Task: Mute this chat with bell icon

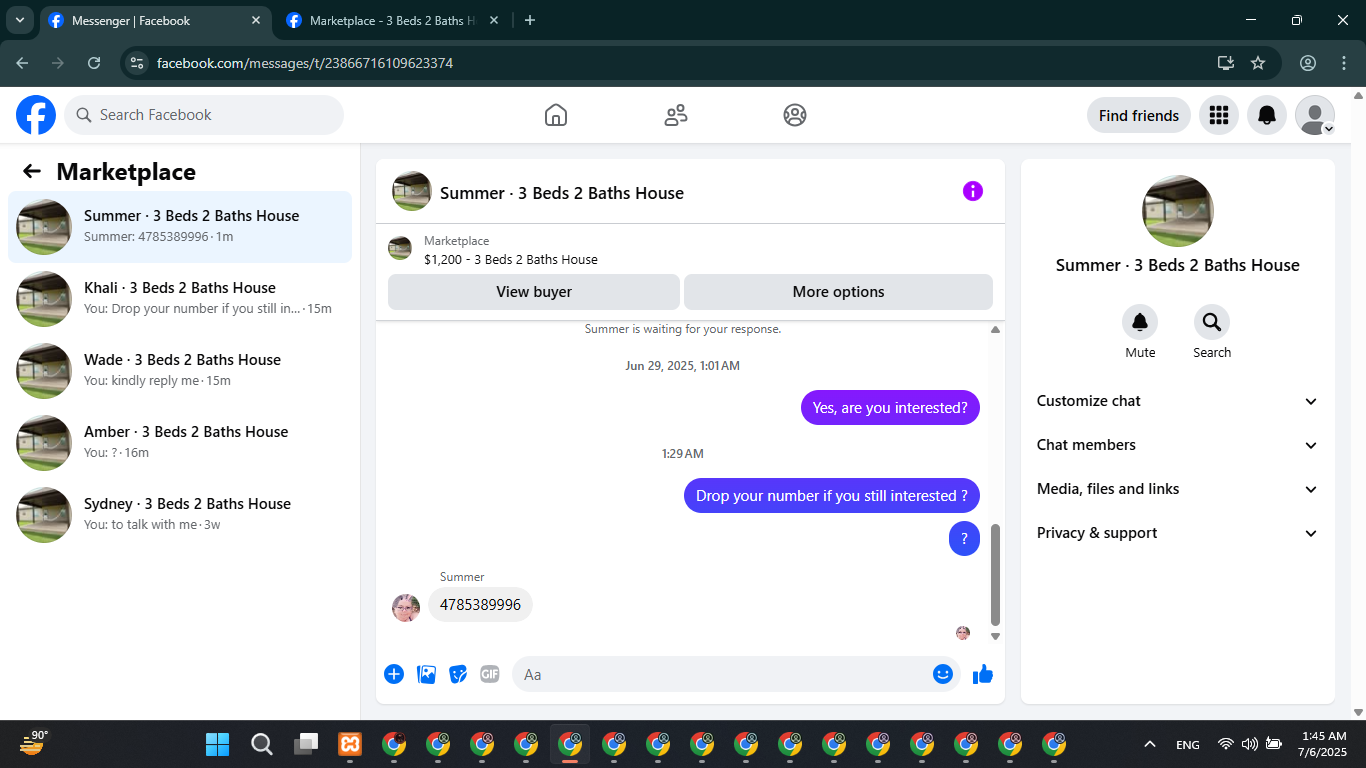Action: (x=1140, y=322)
